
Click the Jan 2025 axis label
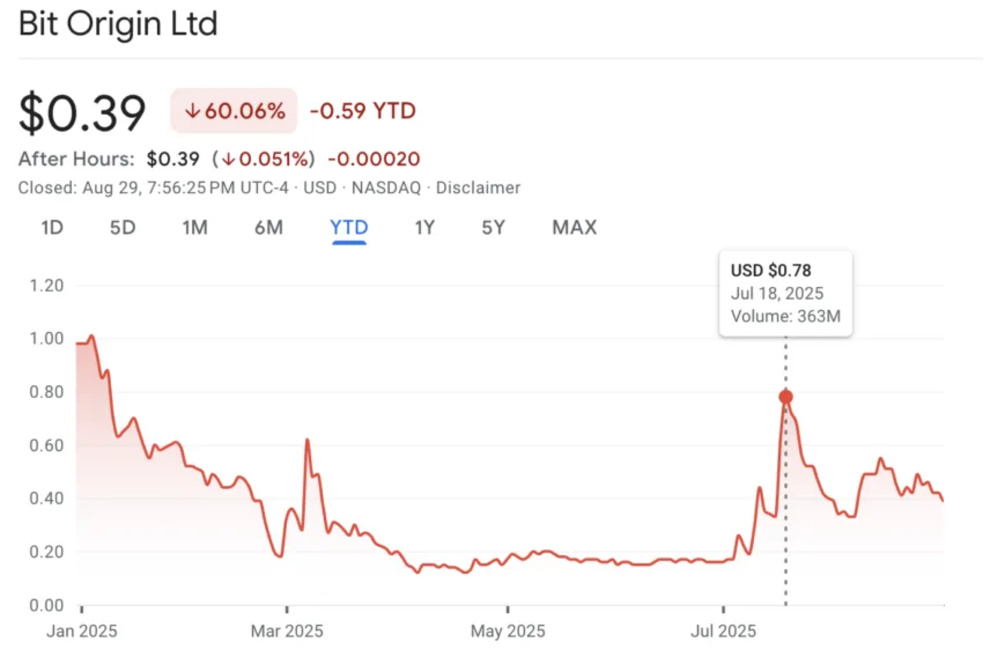pos(82,631)
